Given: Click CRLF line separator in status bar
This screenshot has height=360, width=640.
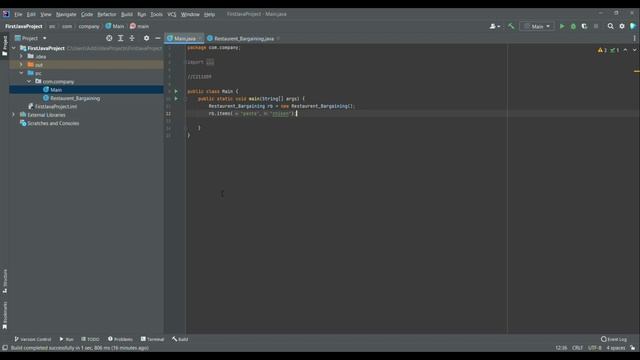Looking at the screenshot, I should (578, 348).
